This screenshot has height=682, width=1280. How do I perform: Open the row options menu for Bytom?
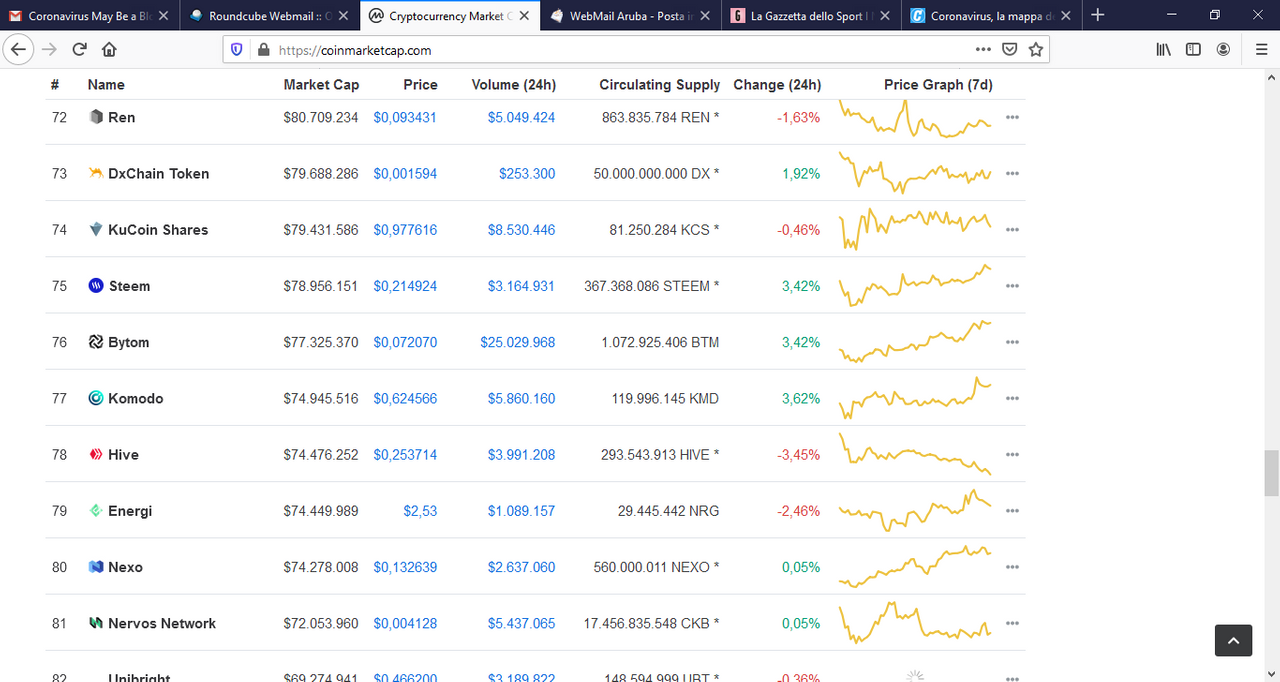pos(1012,342)
